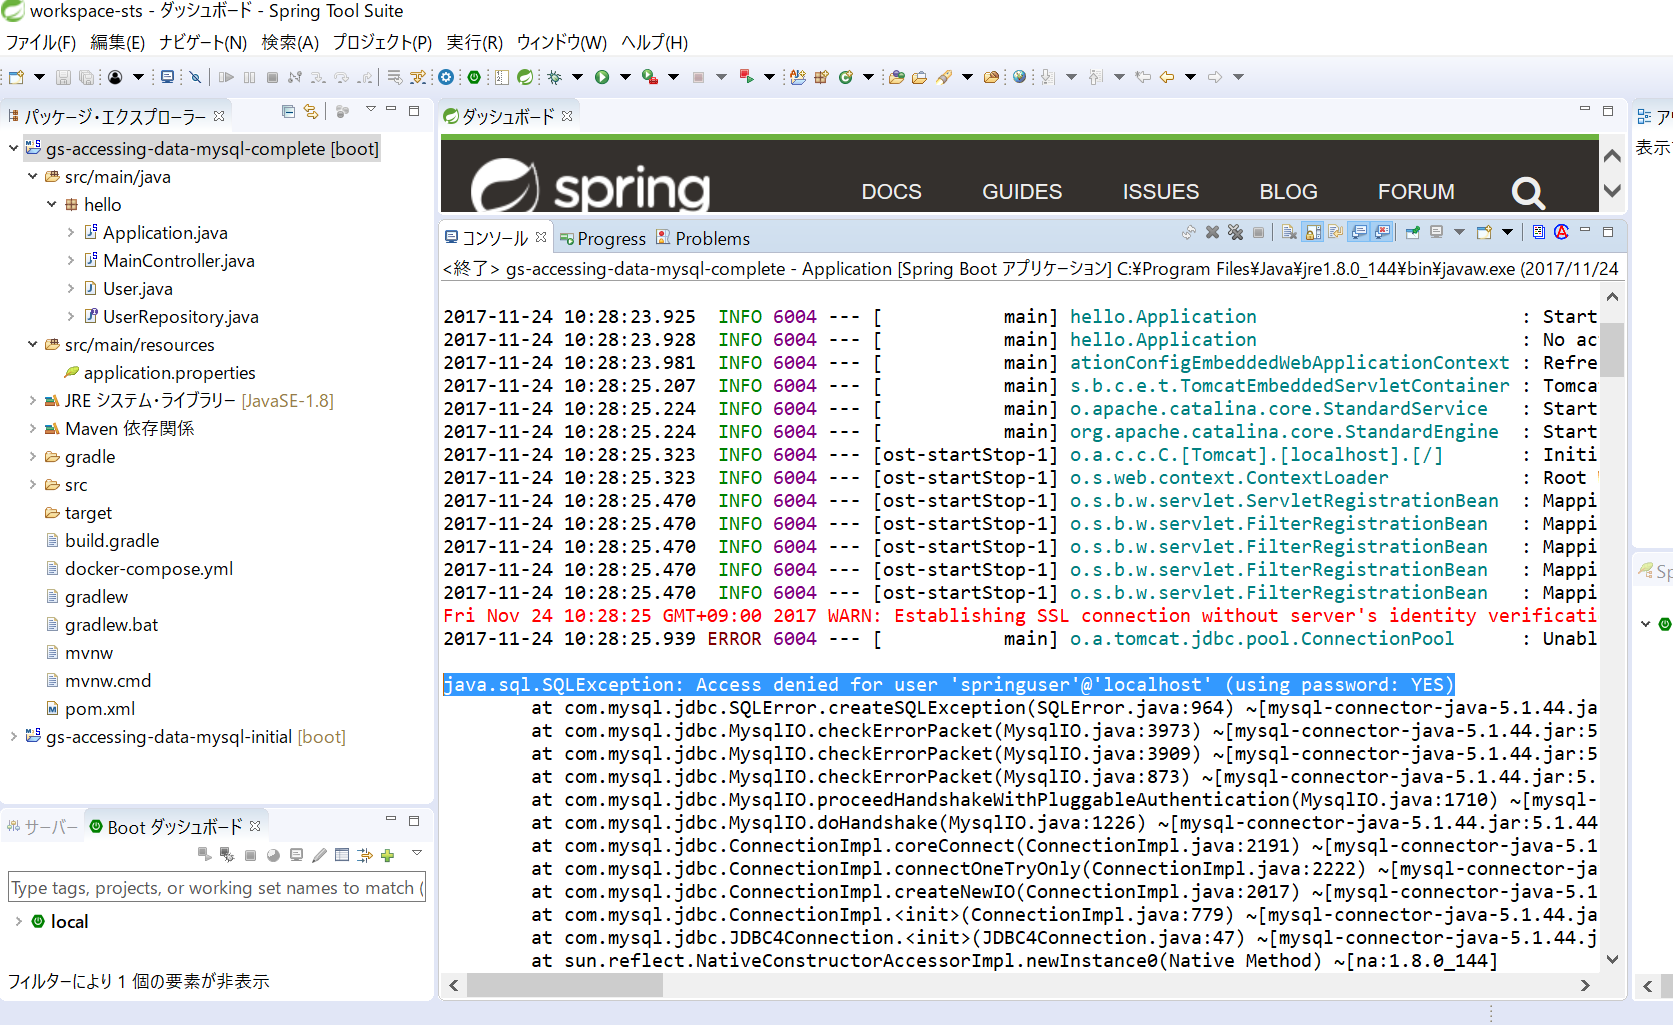This screenshot has height=1025, width=1673.
Task: Click the search magnifier on Spring dashboard
Action: click(x=1527, y=191)
